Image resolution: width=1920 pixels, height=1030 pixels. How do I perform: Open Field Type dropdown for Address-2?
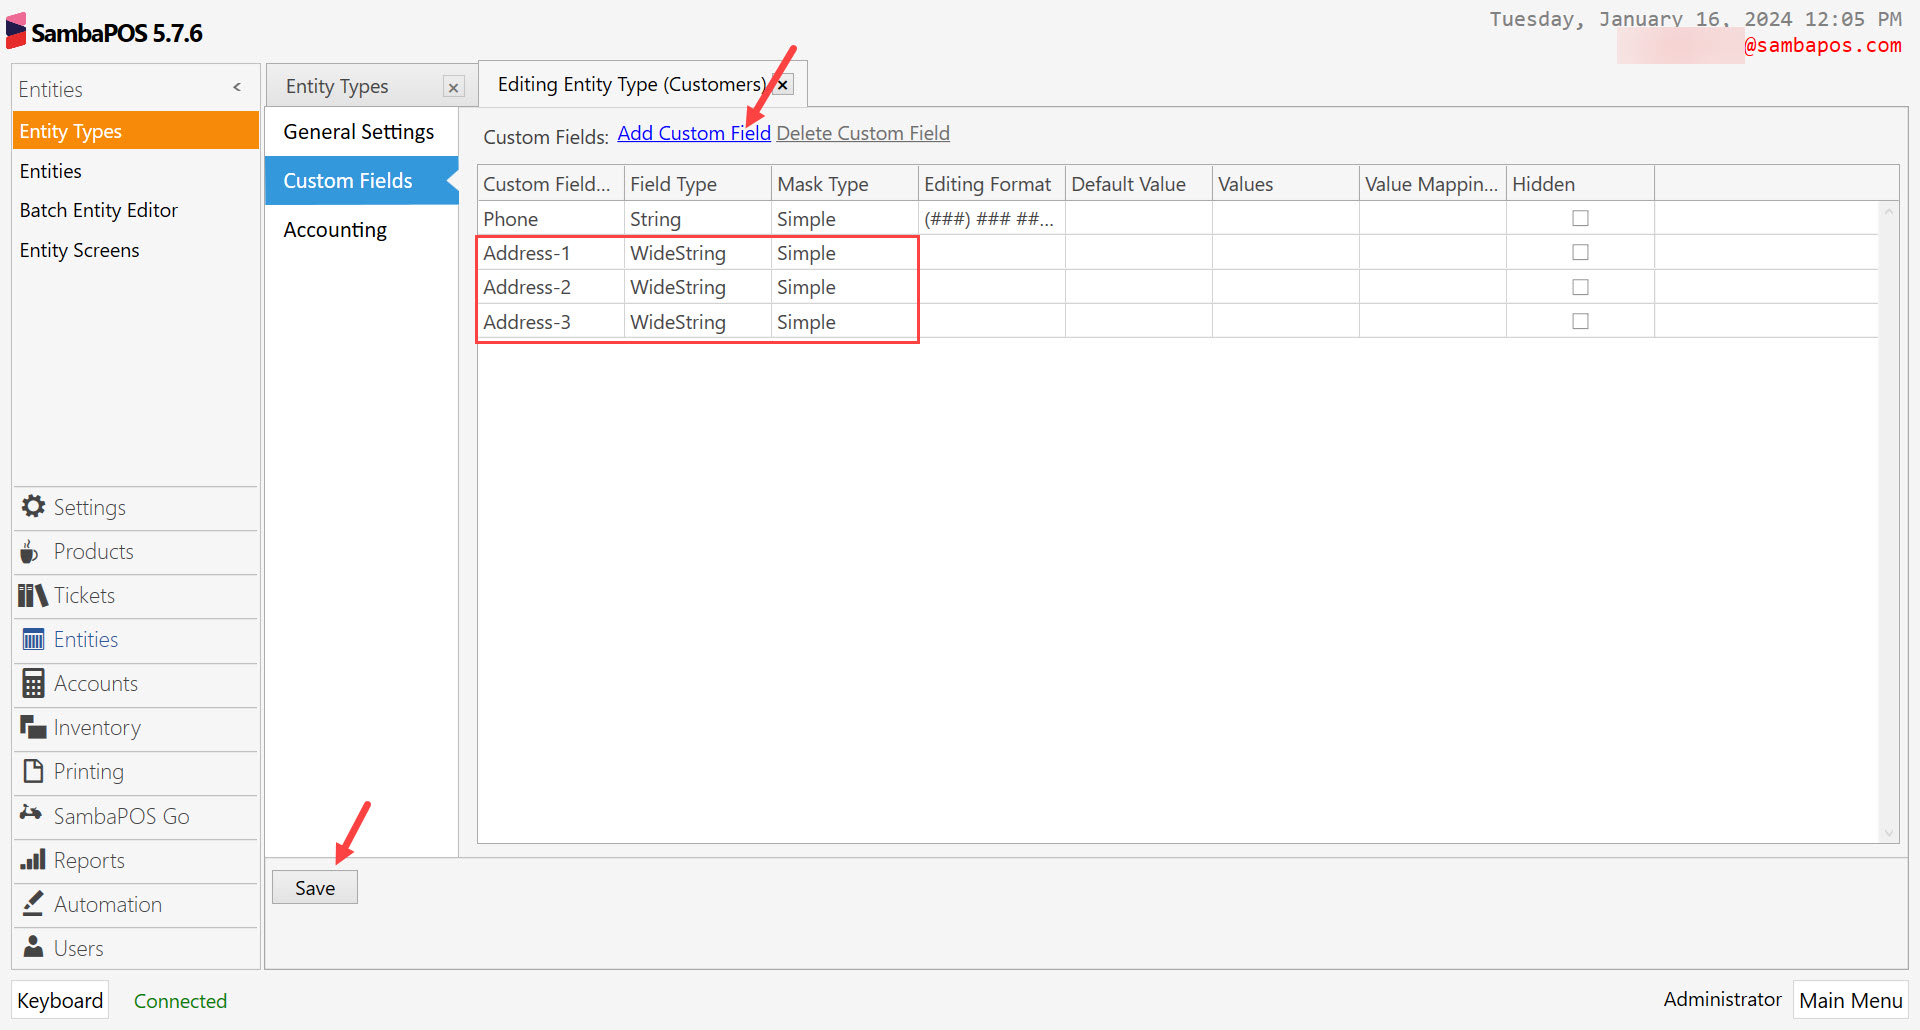(x=696, y=287)
